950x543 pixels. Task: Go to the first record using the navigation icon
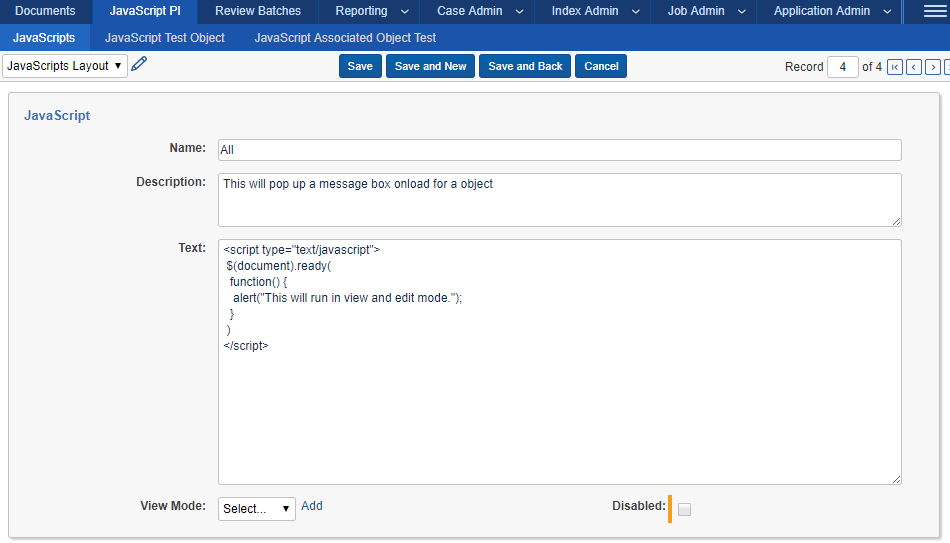(x=895, y=67)
